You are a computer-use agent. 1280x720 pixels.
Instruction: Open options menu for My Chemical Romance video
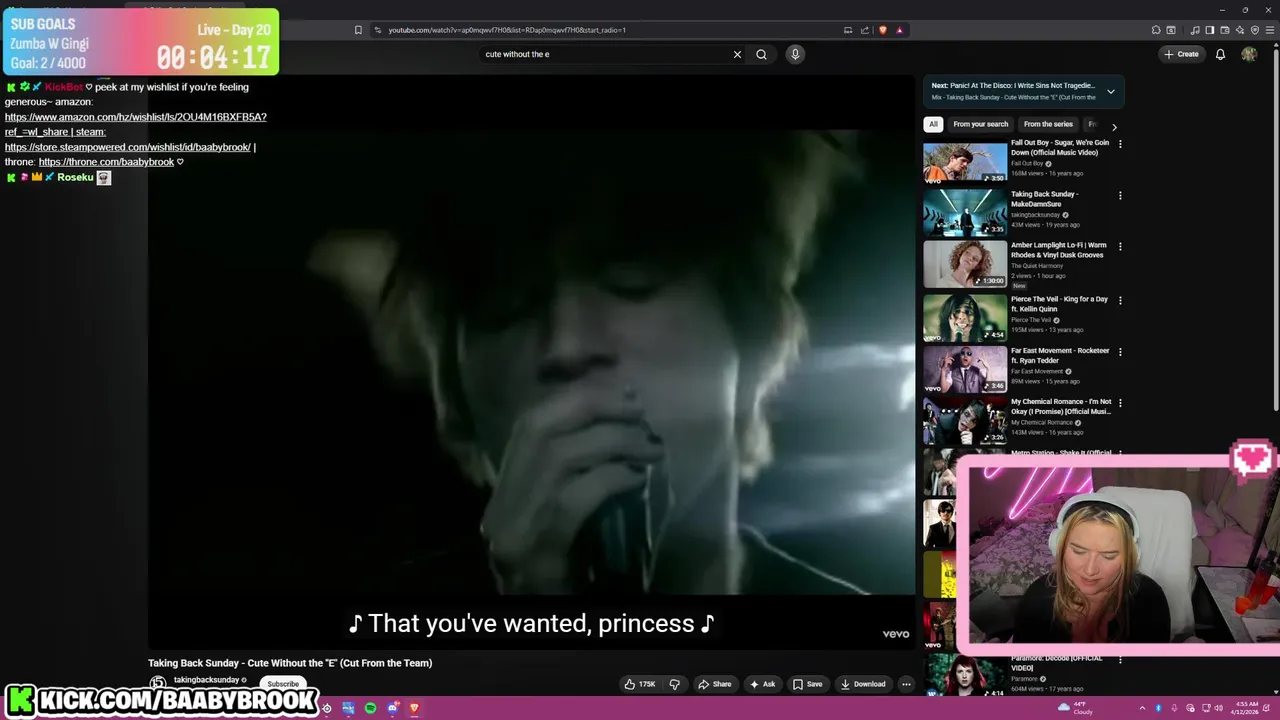(1120, 402)
